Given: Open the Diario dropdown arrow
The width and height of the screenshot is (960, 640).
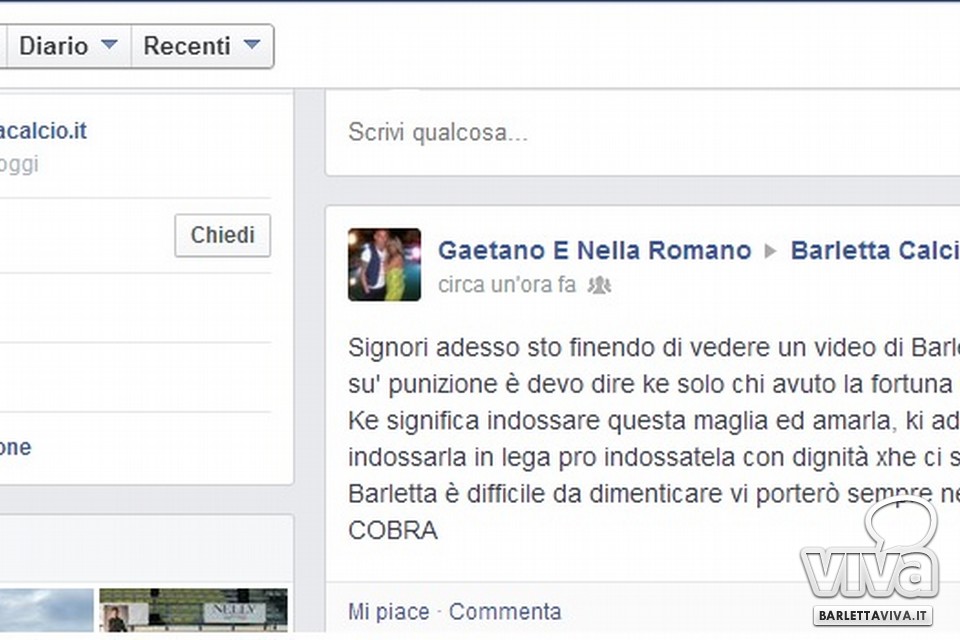Looking at the screenshot, I should (x=110, y=45).
